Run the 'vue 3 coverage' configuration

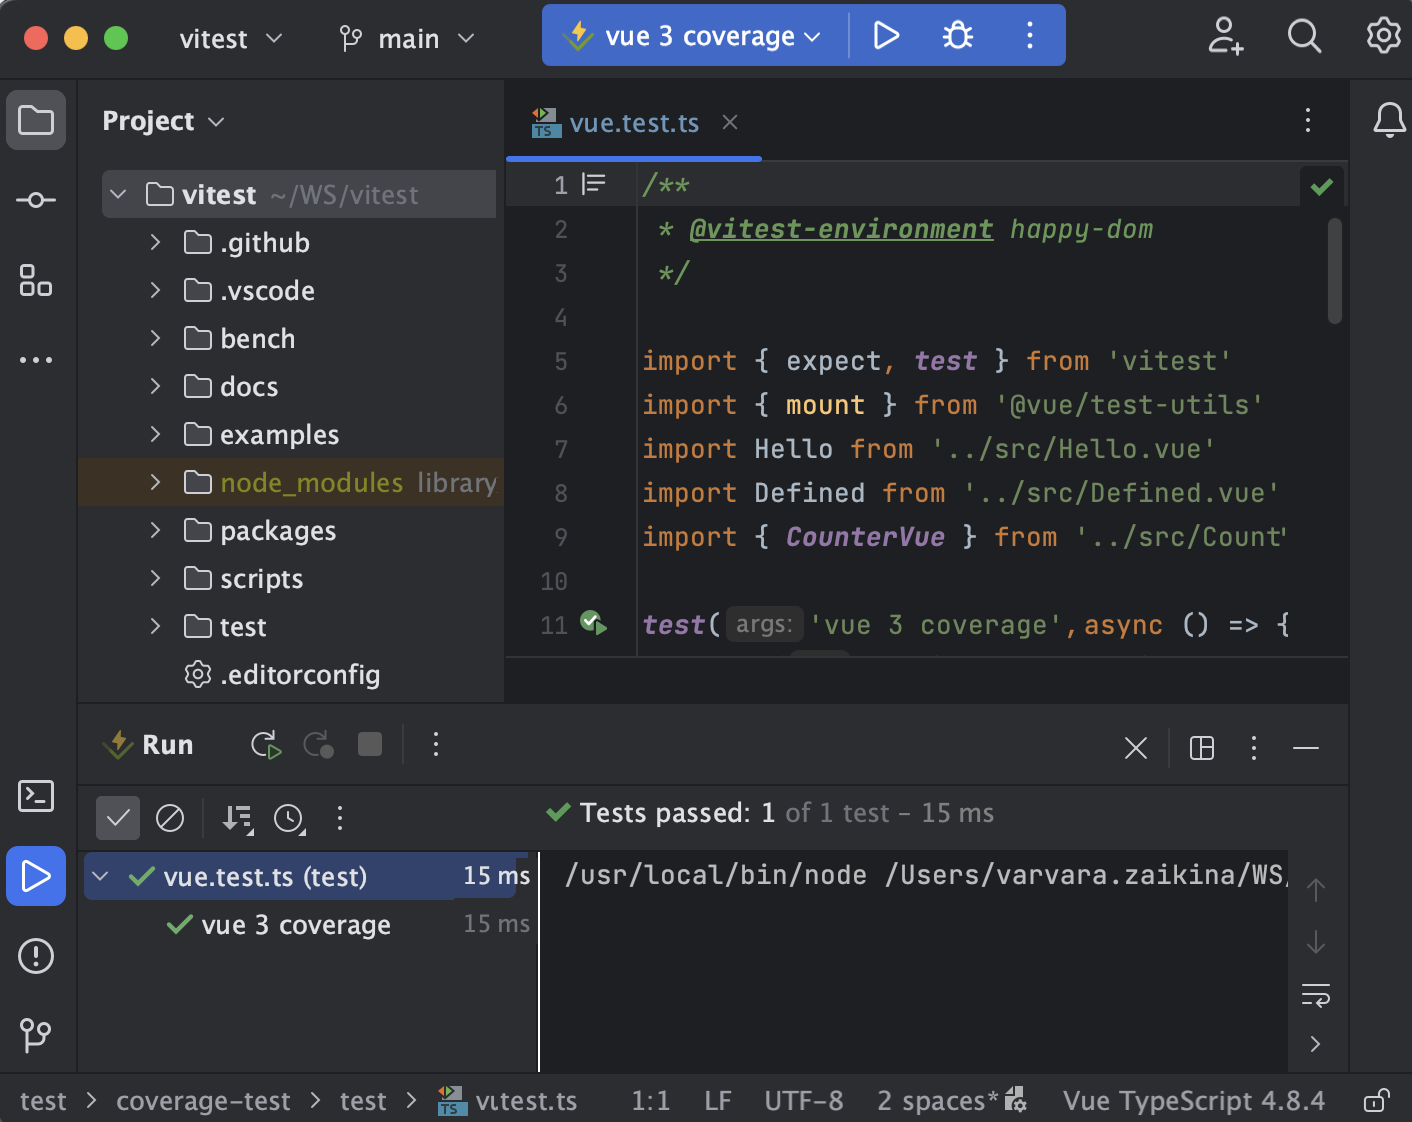click(x=886, y=36)
